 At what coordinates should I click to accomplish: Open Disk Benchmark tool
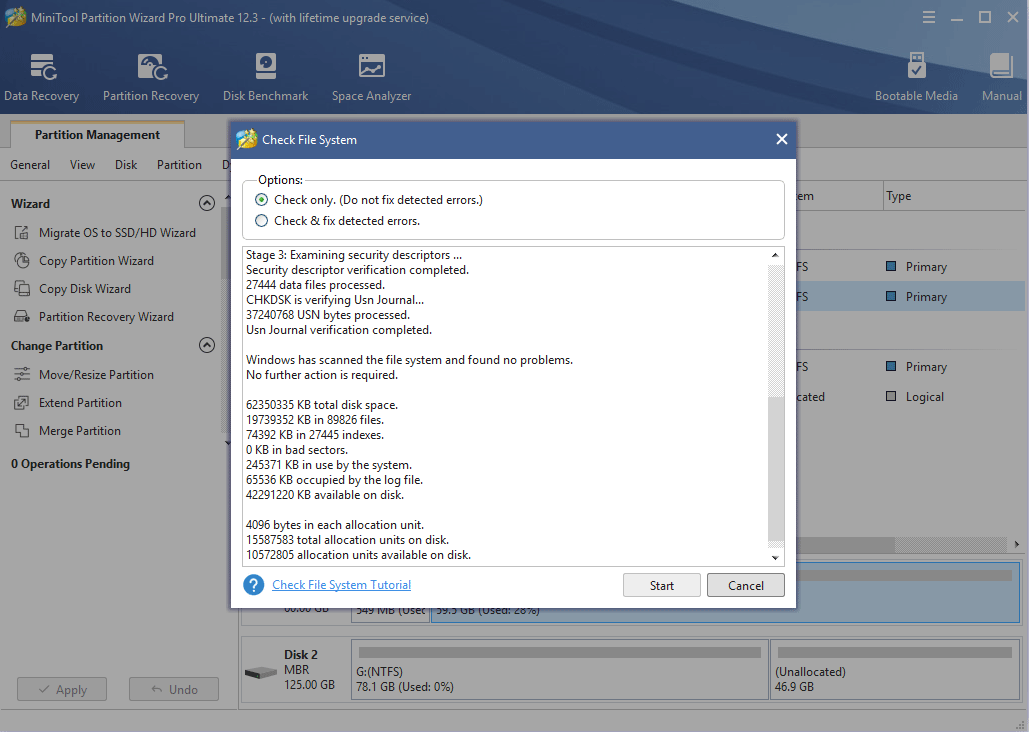(x=265, y=77)
